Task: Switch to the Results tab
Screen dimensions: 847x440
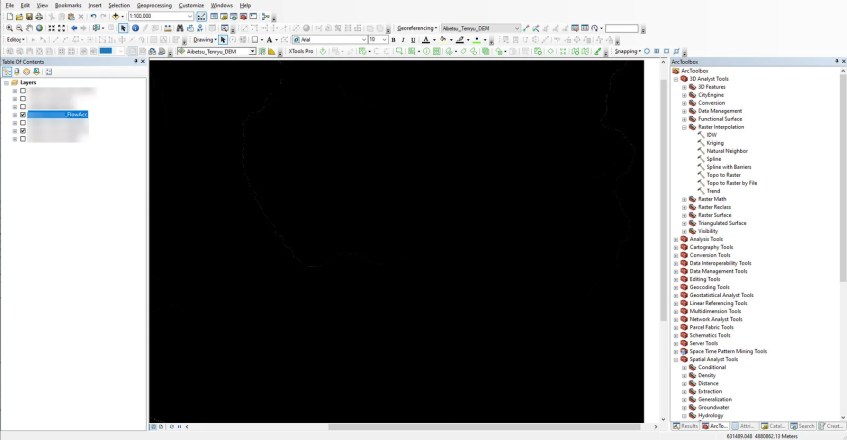Action: [x=685, y=426]
